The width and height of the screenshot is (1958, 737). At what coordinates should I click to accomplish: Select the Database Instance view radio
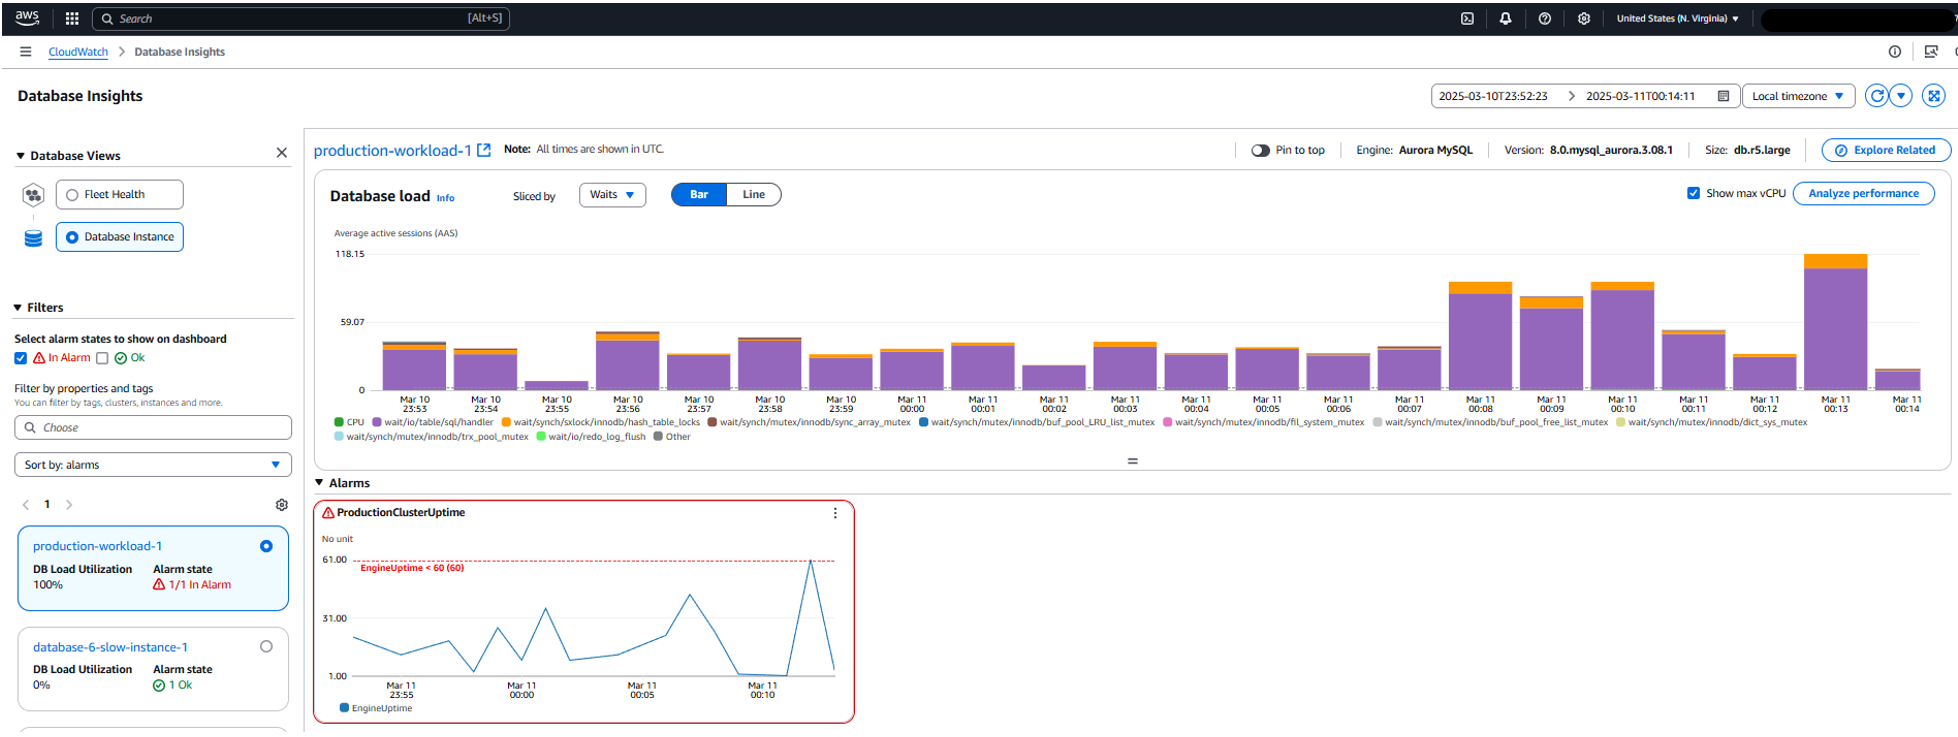(72, 237)
